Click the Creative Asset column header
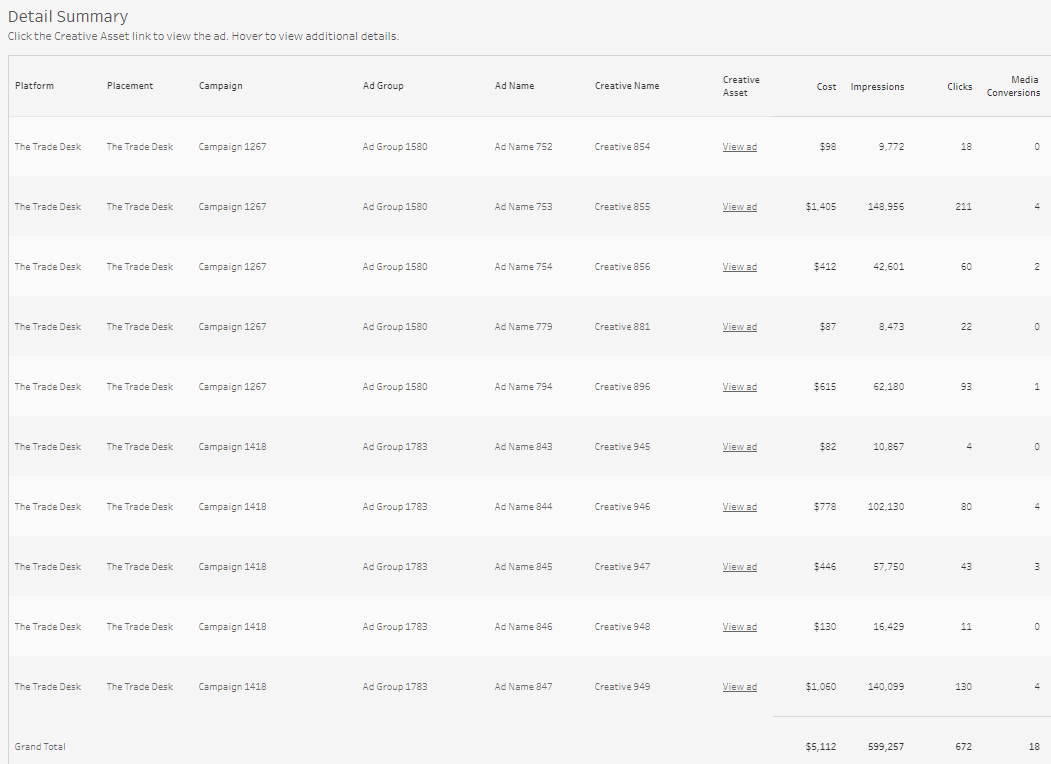This screenshot has width=1051, height=764. [741, 86]
